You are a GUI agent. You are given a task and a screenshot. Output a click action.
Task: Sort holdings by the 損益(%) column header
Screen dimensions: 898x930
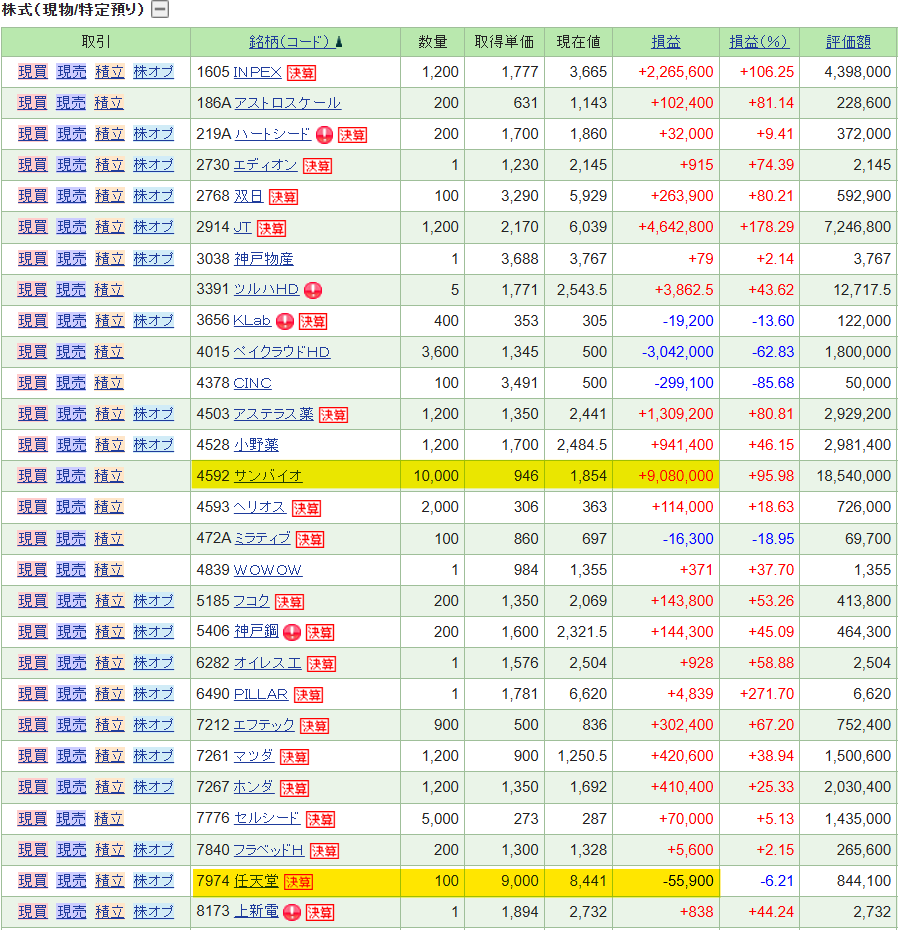tap(759, 42)
